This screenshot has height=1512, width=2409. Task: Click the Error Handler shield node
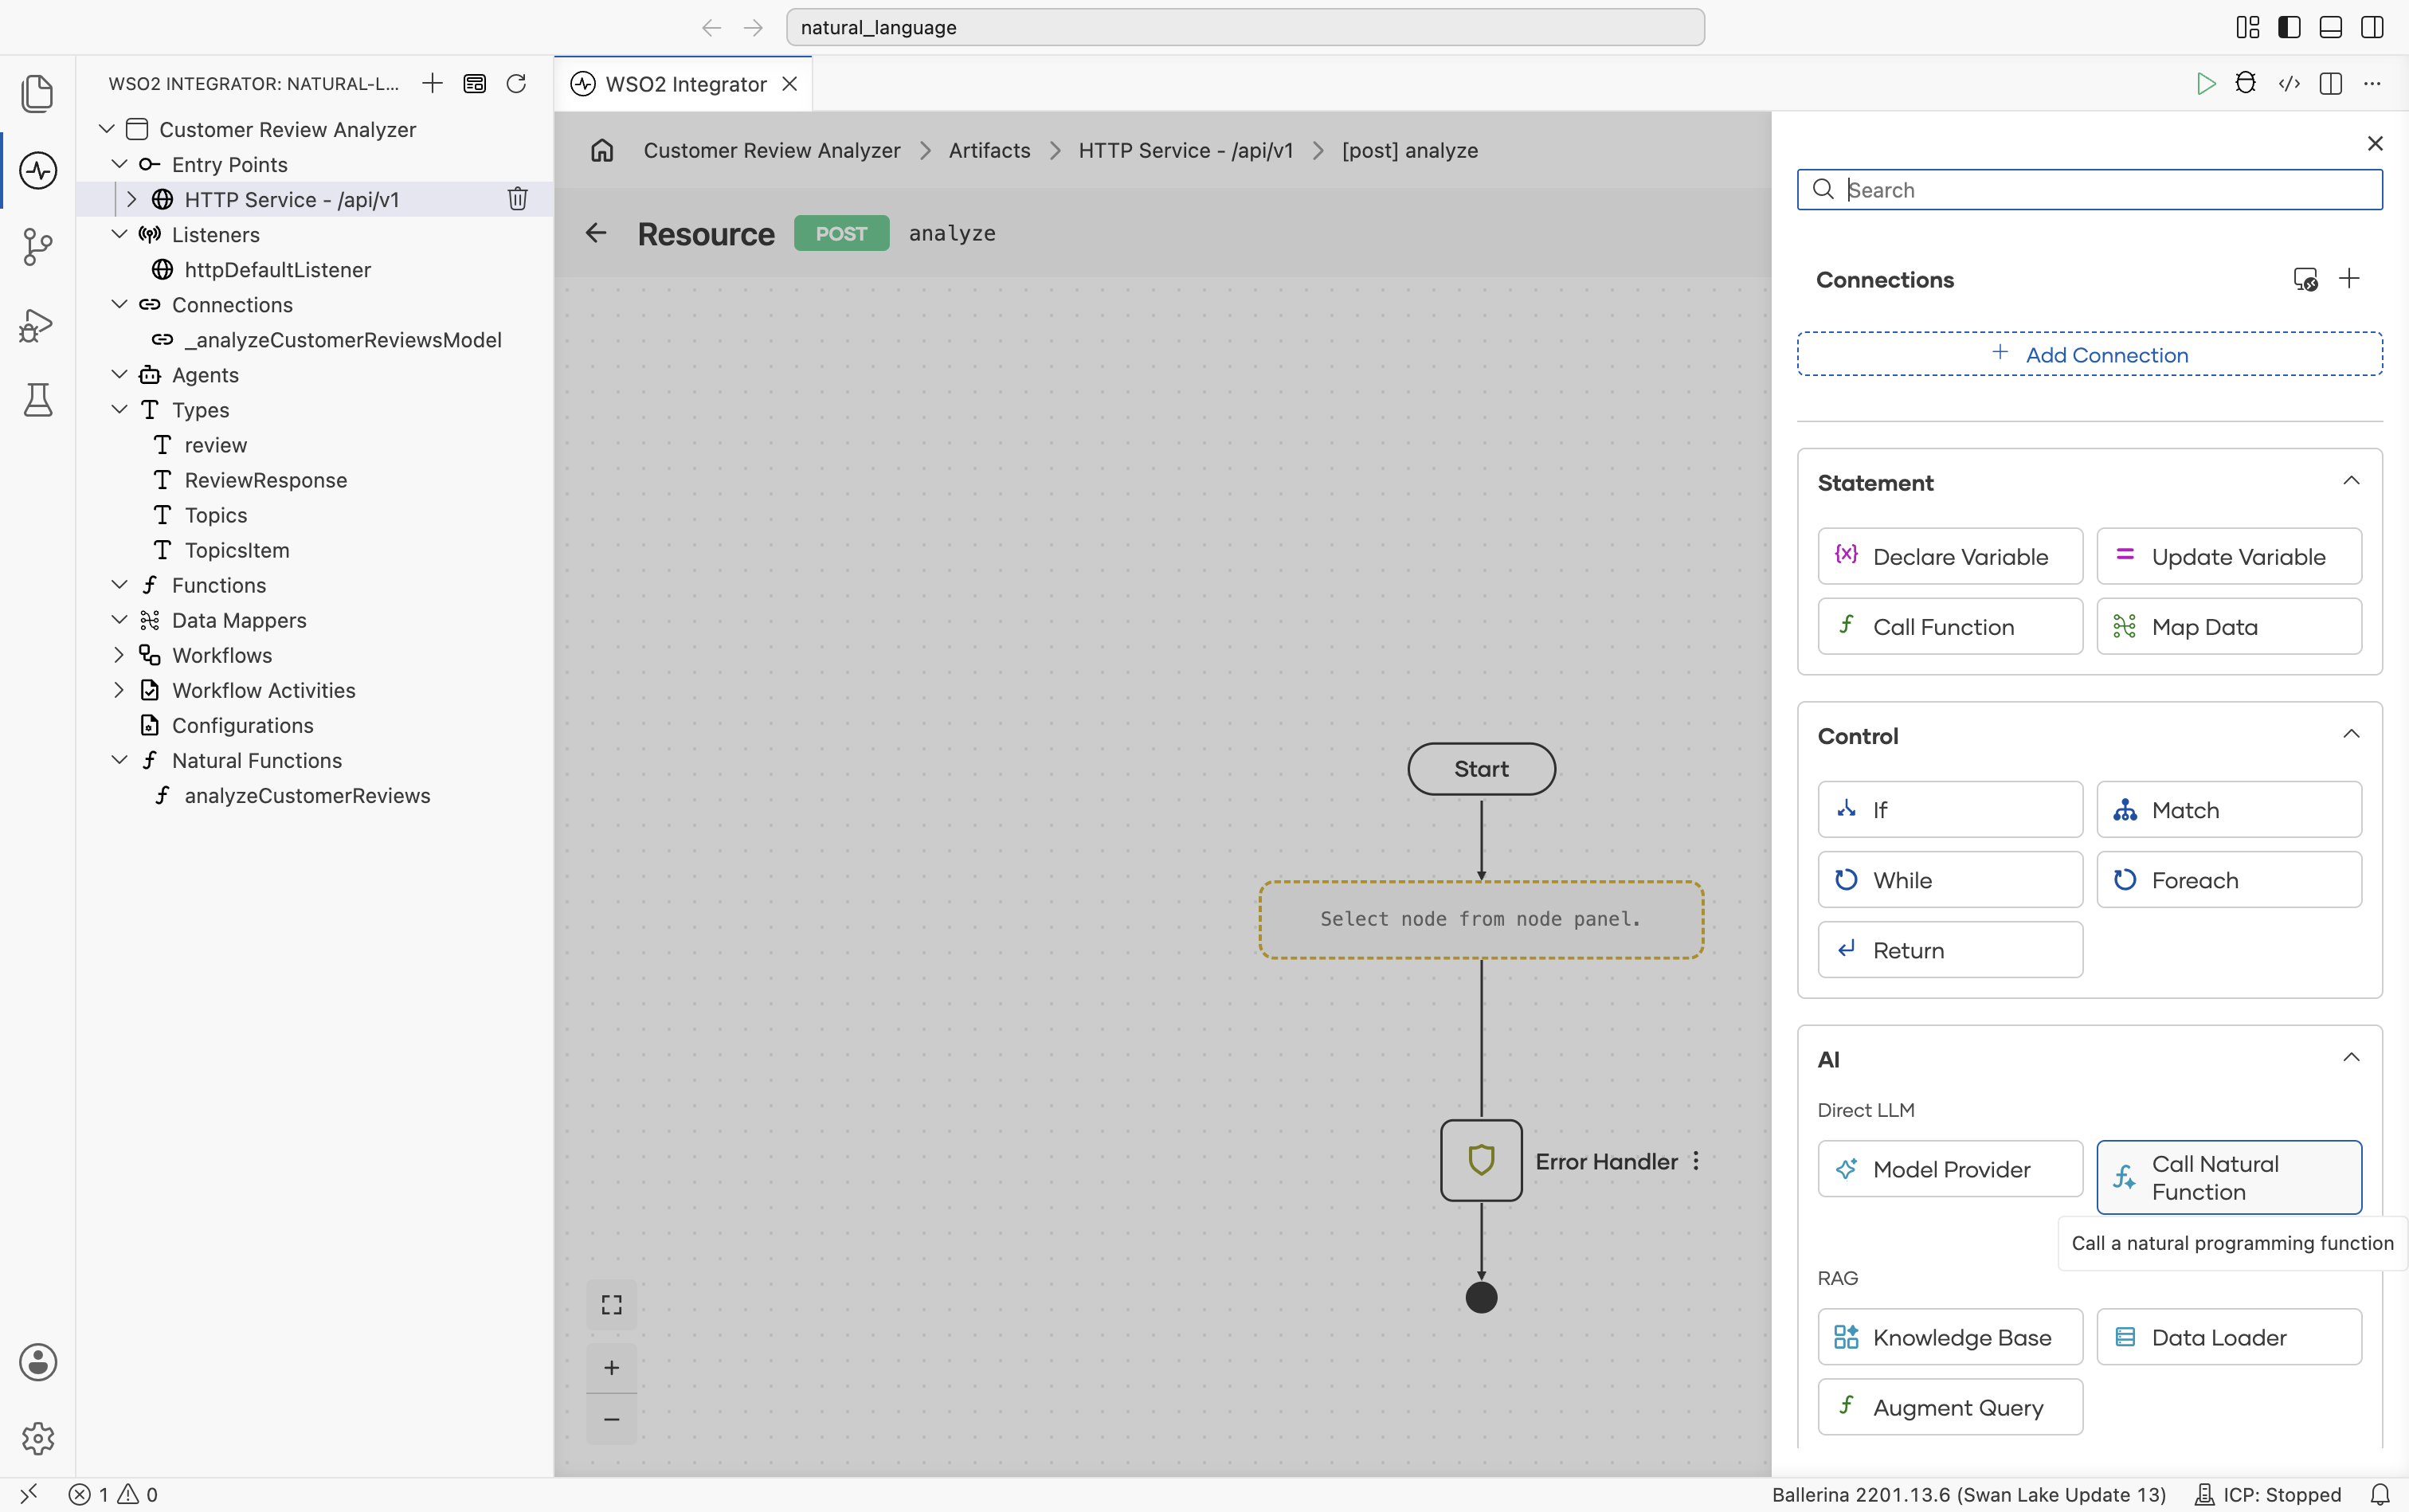[x=1482, y=1160]
